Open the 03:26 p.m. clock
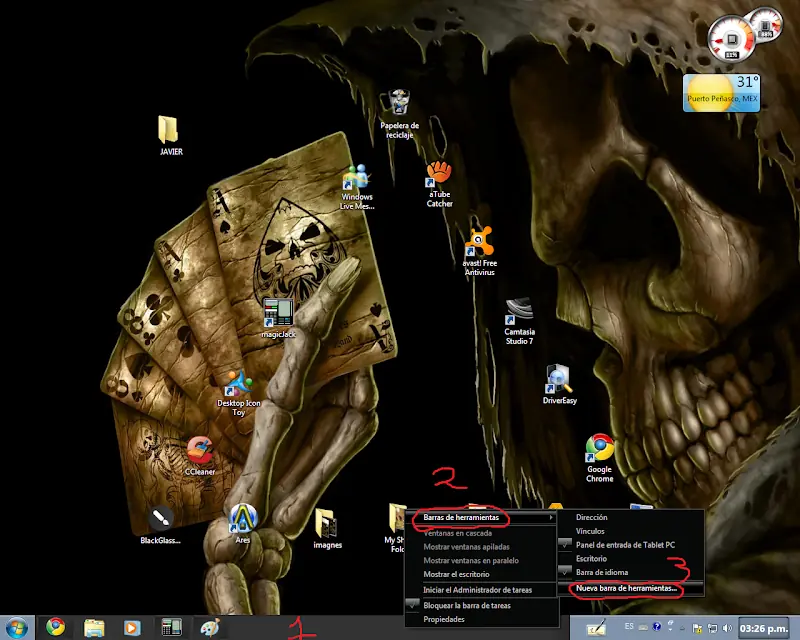800x640 pixels. [763, 628]
